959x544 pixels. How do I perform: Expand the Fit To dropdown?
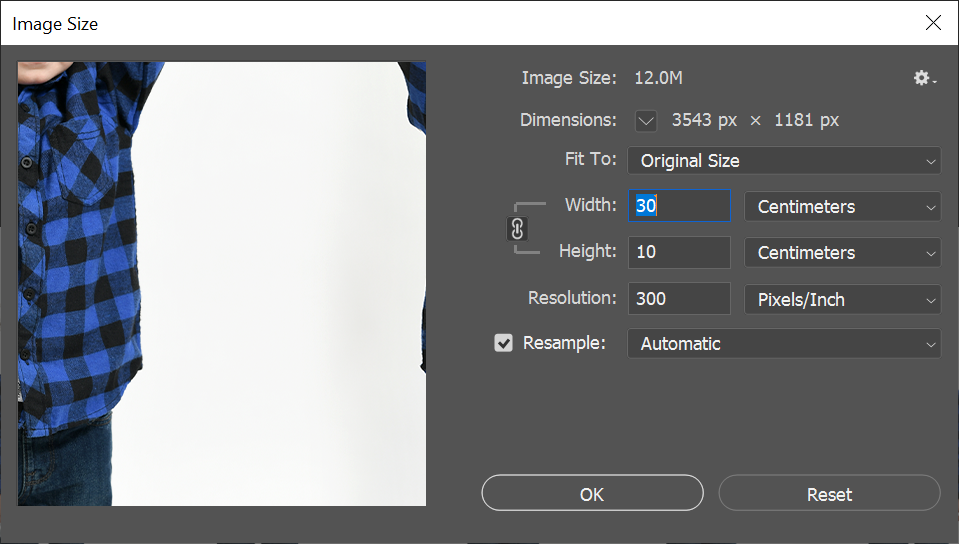[x=783, y=160]
